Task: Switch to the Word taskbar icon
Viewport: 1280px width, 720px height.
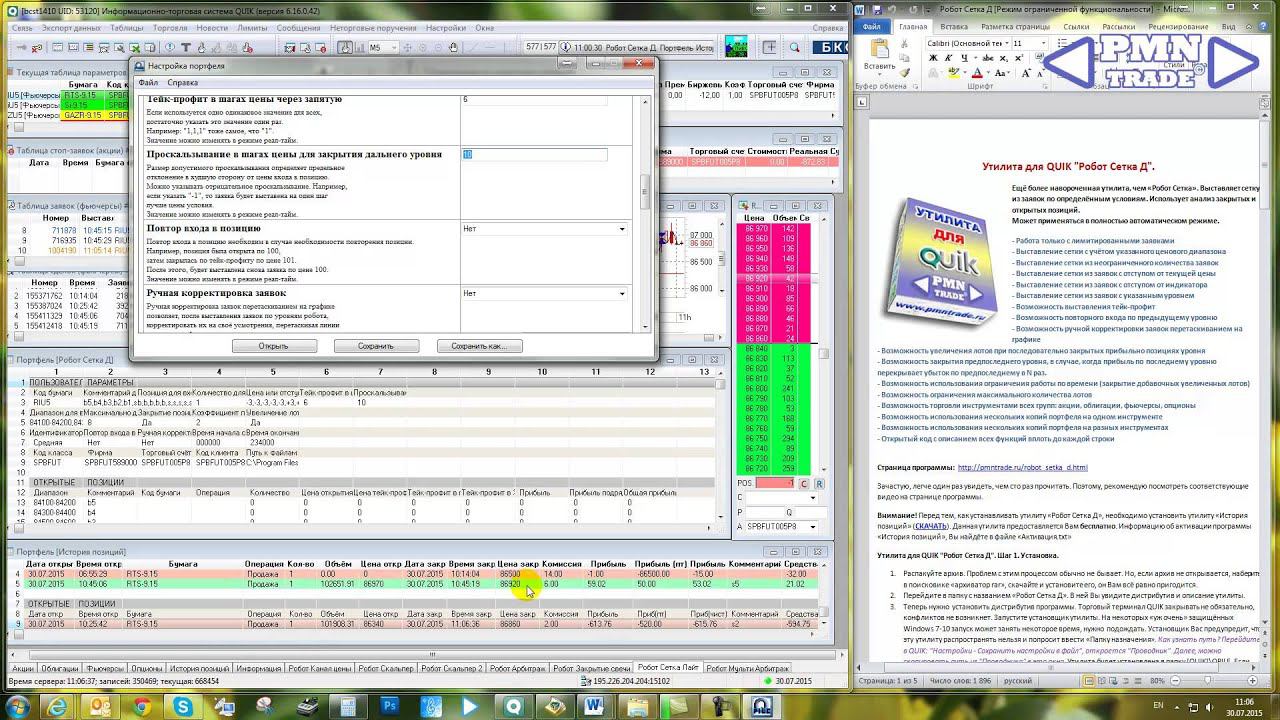Action: 595,706
